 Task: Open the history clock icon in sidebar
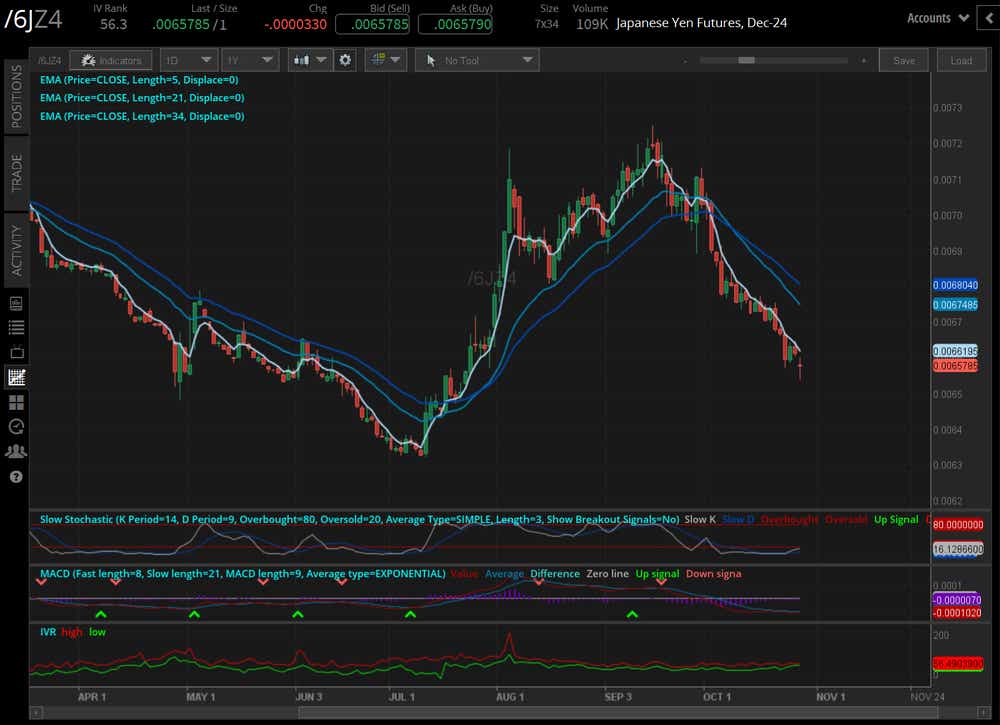click(16, 426)
